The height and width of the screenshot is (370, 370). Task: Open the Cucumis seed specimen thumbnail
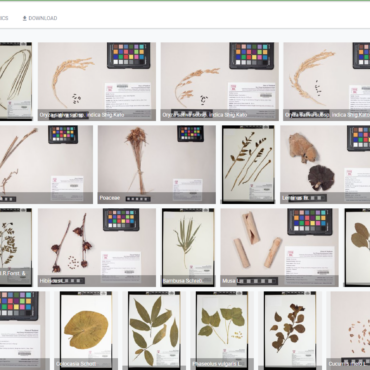pyautogui.click(x=348, y=331)
